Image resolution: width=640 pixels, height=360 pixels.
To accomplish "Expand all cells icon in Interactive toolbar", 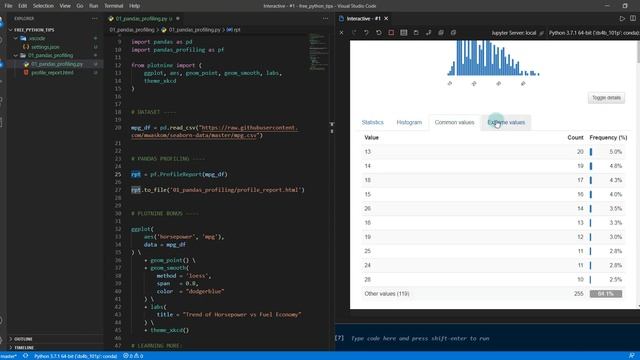I will click(441, 33).
